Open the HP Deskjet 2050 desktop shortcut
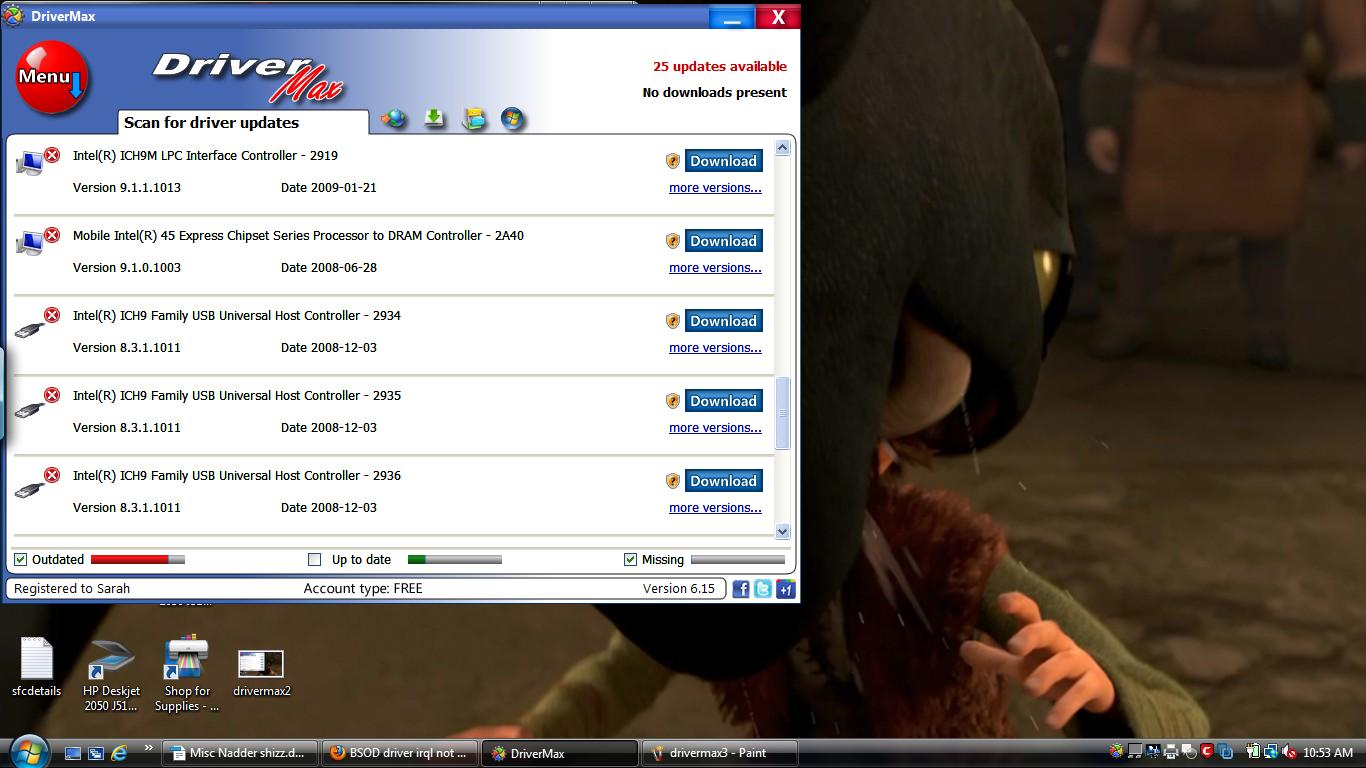 [111, 675]
